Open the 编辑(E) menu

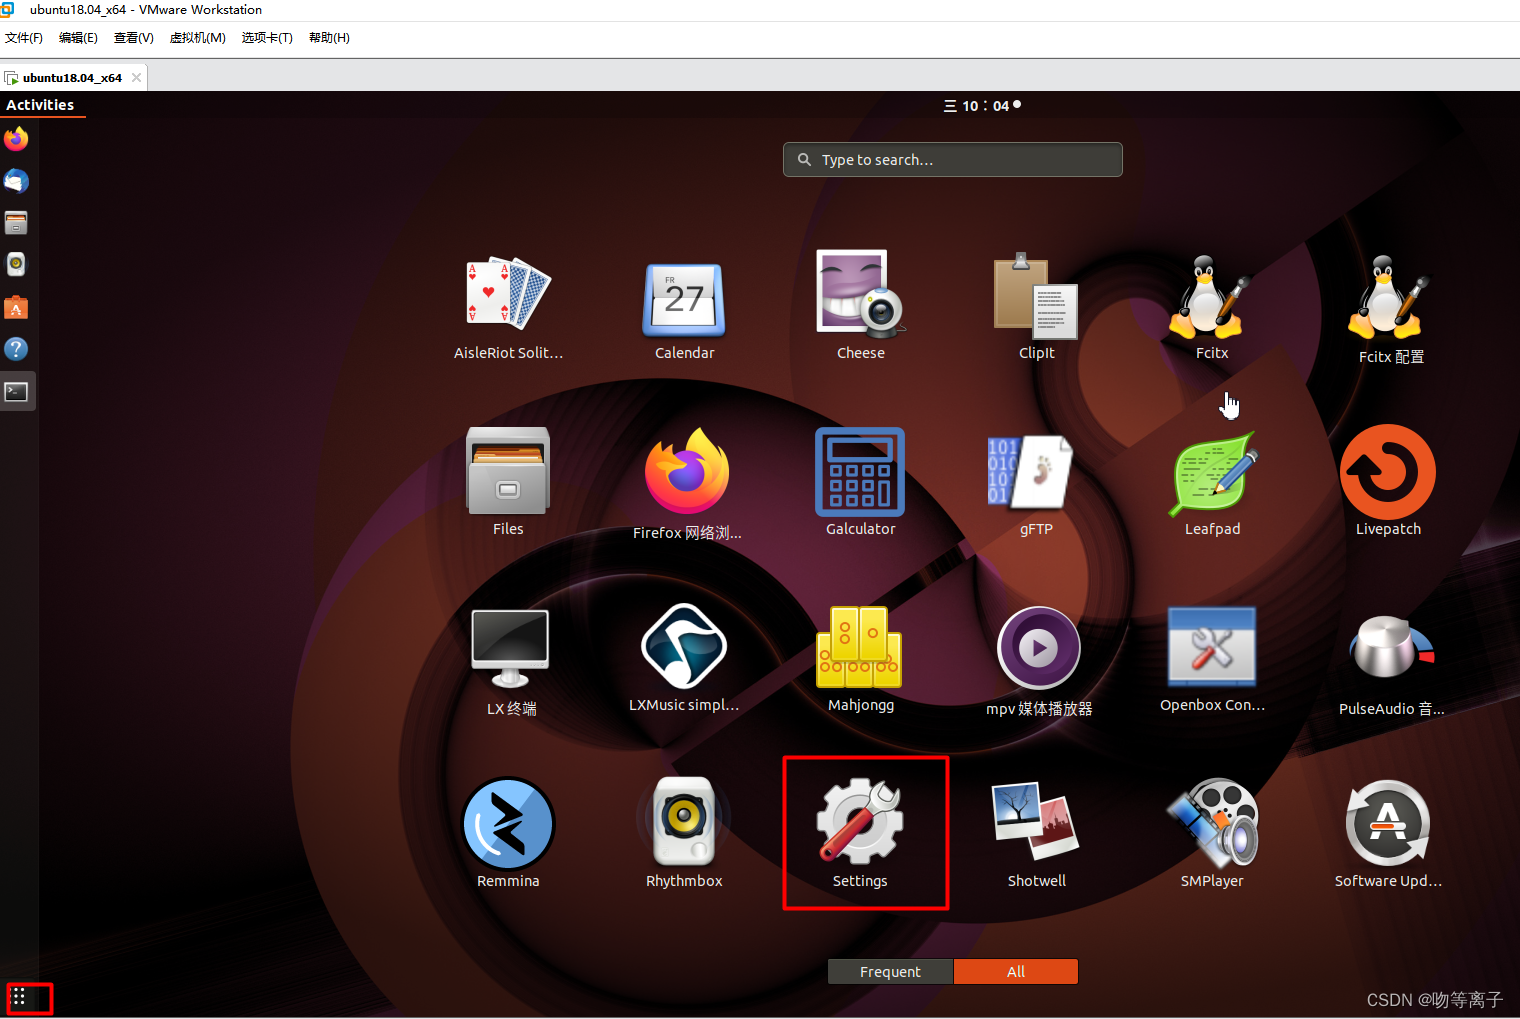(x=78, y=38)
